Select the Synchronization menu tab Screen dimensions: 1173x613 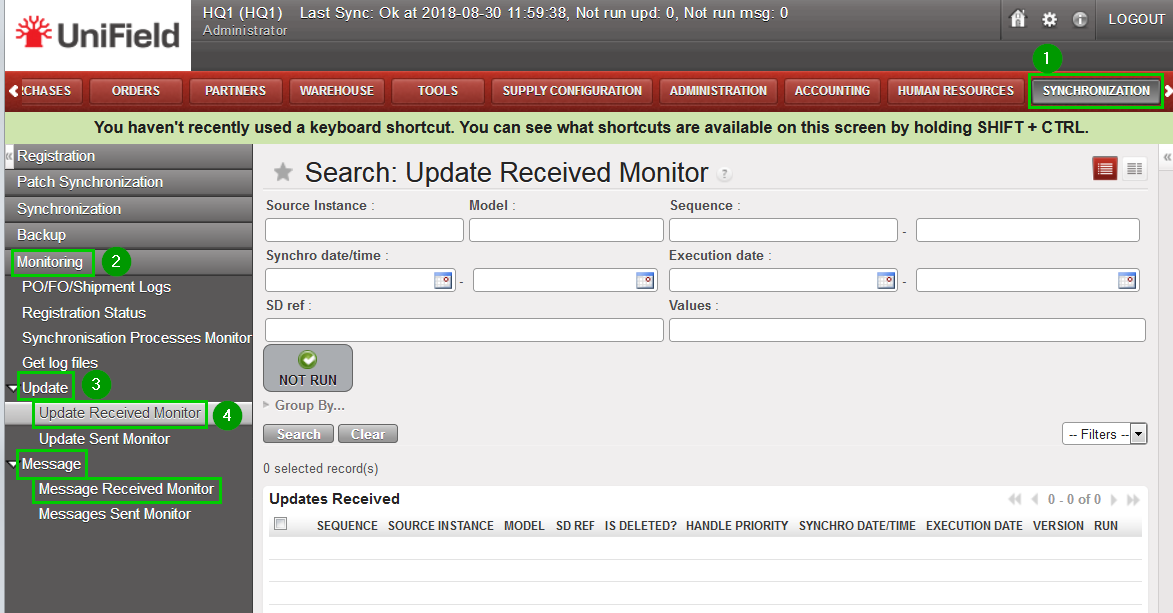[x=1096, y=91]
